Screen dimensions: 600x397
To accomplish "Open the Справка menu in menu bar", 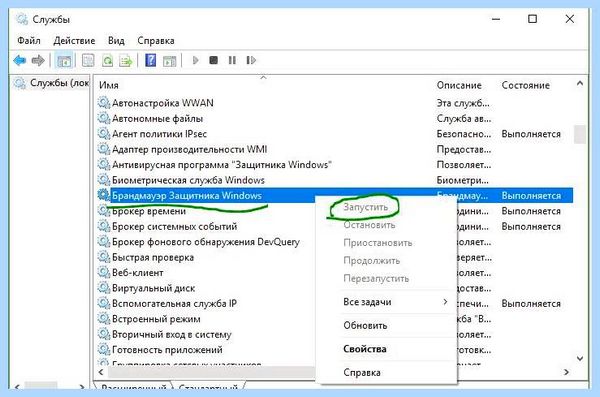I will [x=156, y=41].
